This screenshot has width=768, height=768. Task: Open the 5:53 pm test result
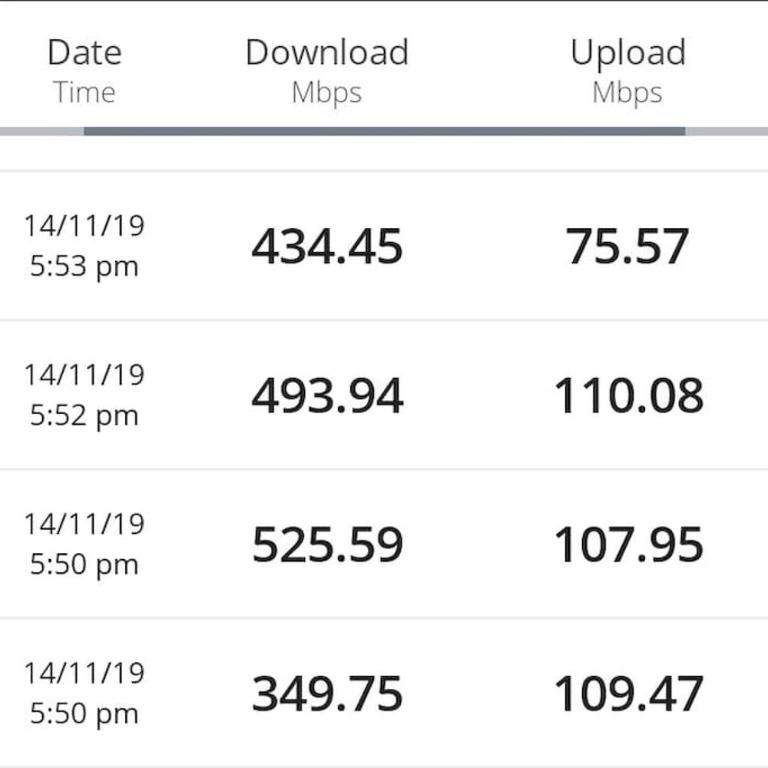pos(384,246)
